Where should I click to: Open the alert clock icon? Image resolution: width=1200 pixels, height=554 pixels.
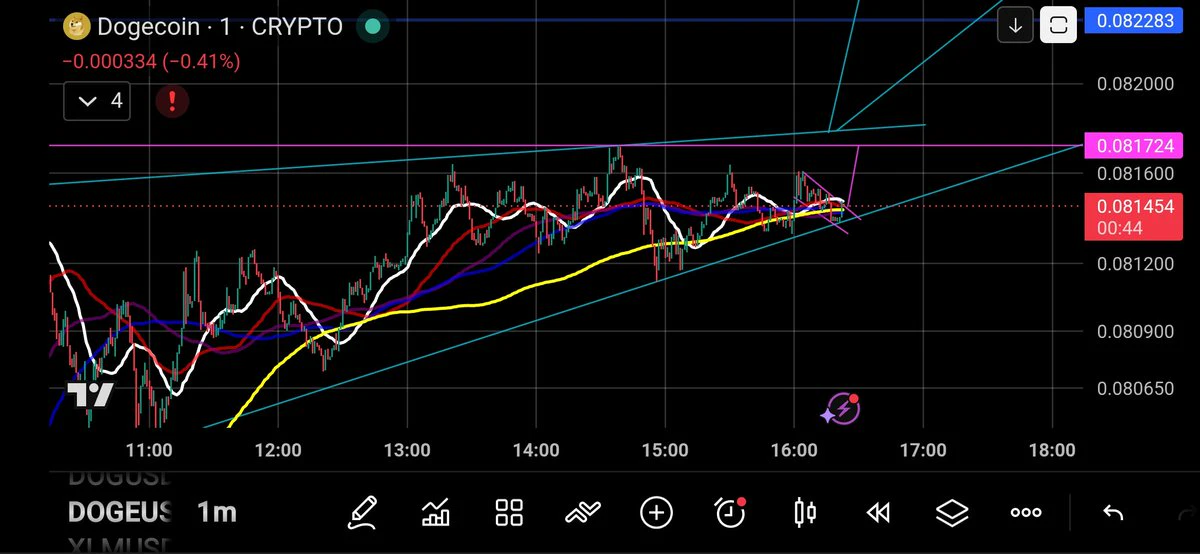point(731,513)
